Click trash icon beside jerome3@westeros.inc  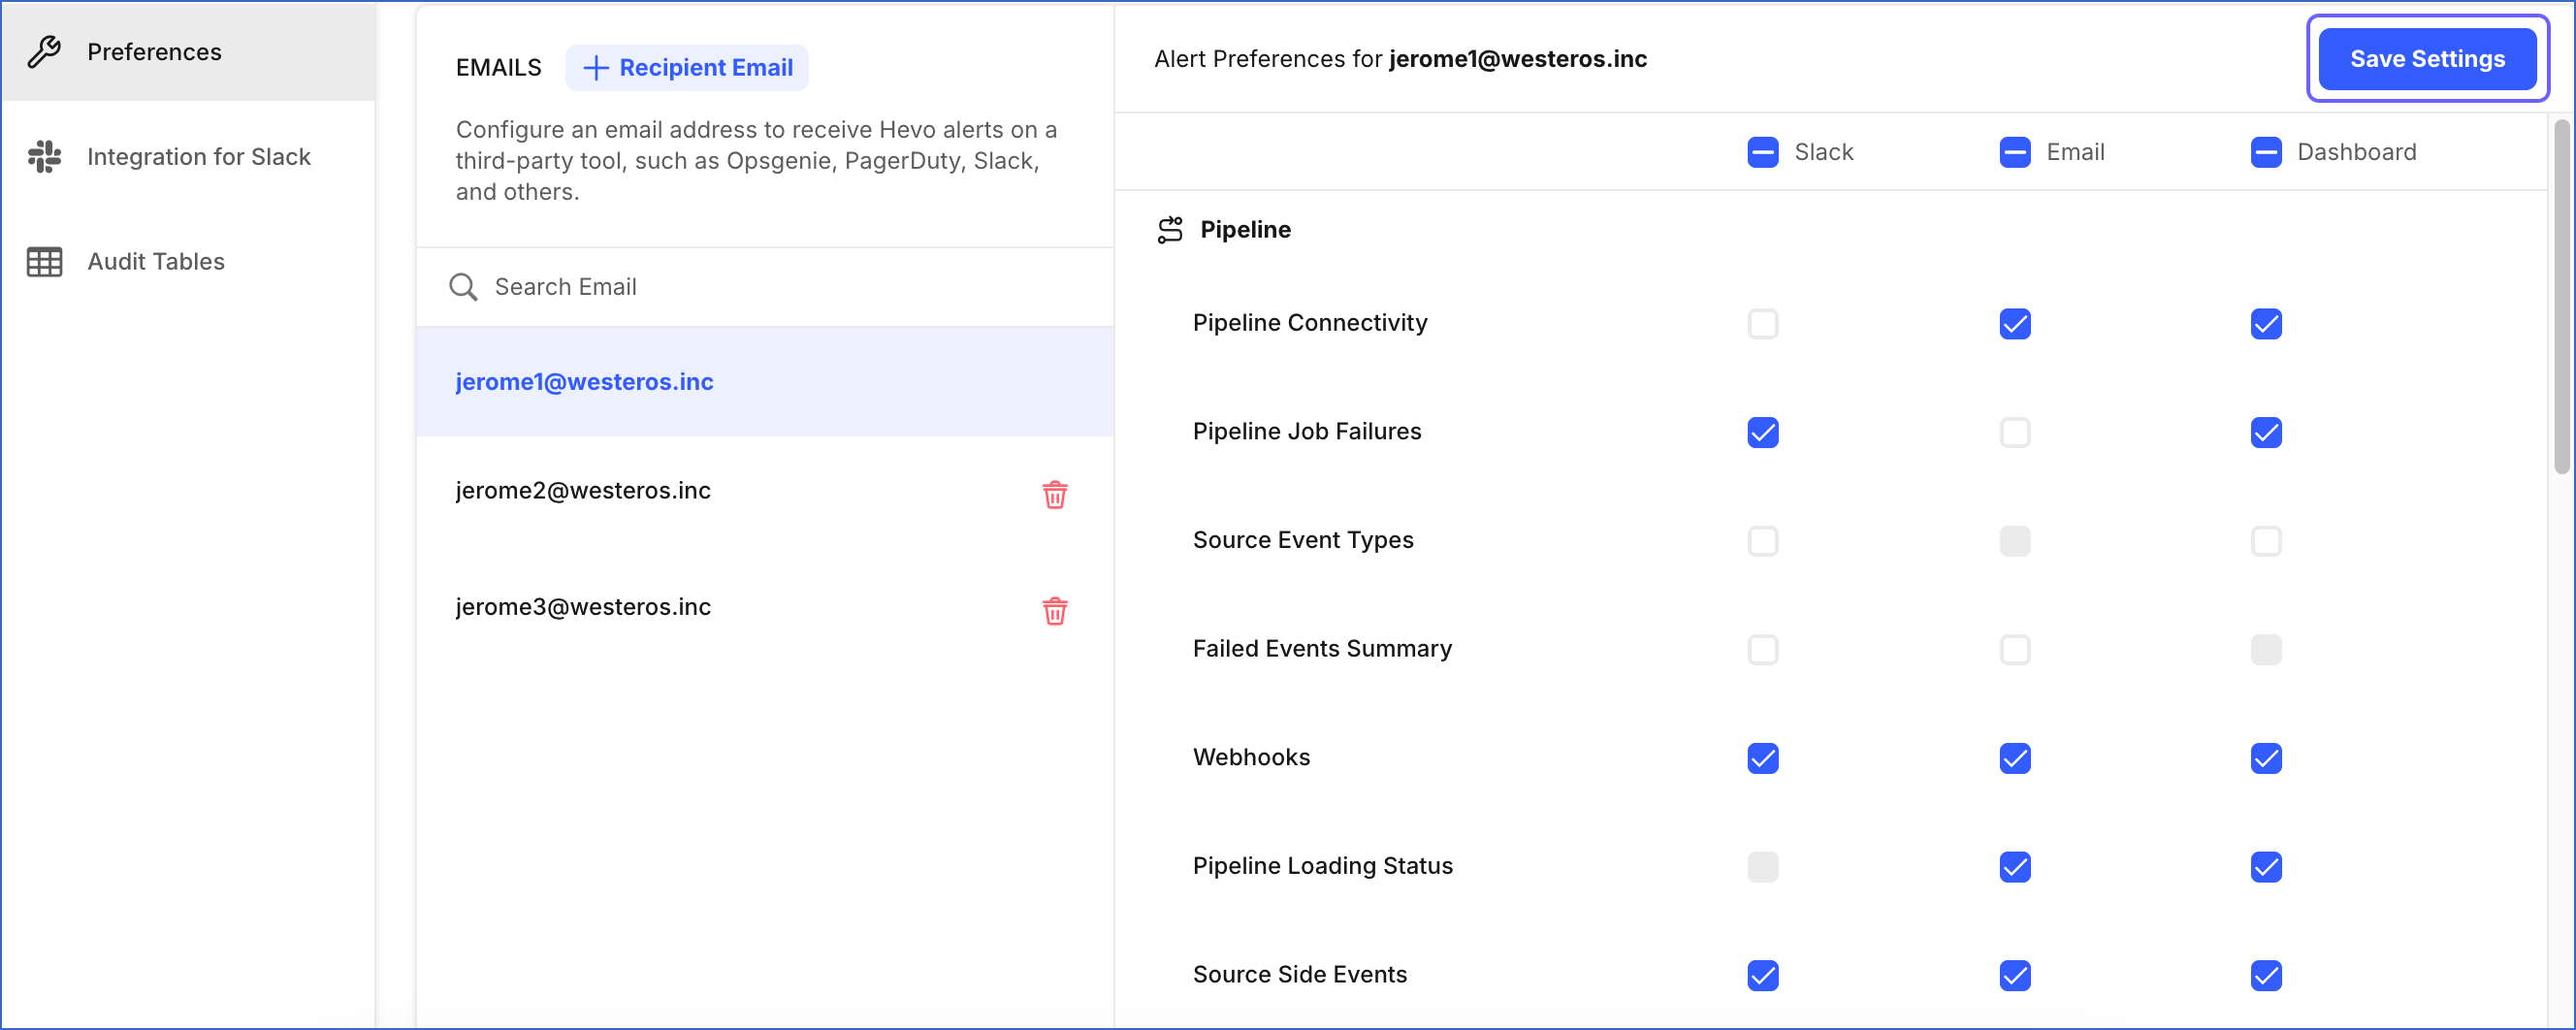1054,611
